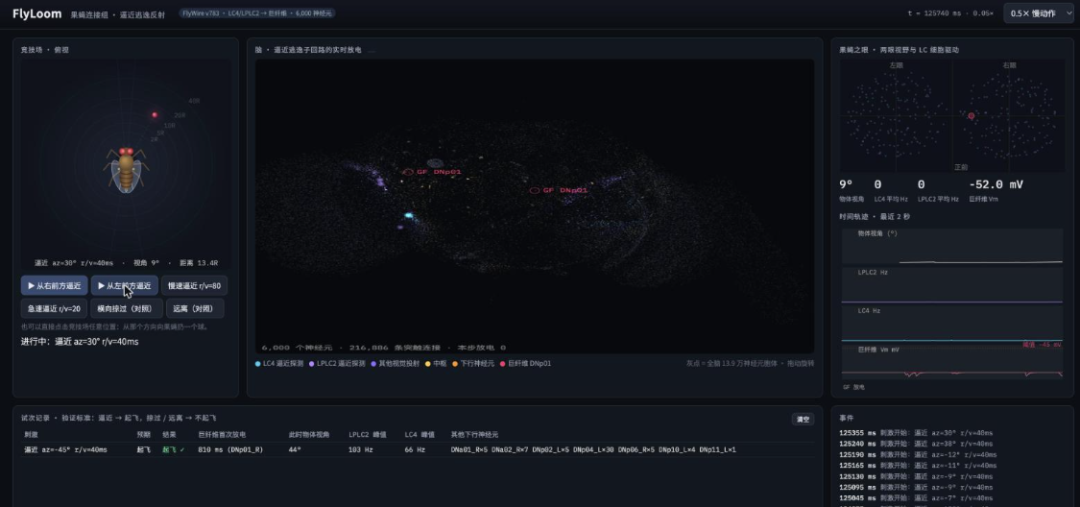Viewport: 1080px width, 507px height.
Task: Start the 从左前方逼近 stimulus
Action: point(125,285)
